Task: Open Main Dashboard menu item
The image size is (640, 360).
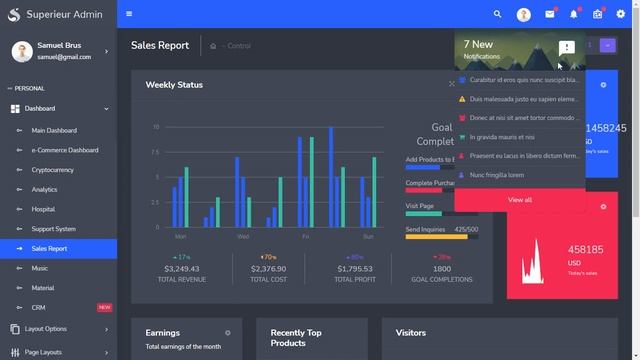Action: click(x=58, y=131)
